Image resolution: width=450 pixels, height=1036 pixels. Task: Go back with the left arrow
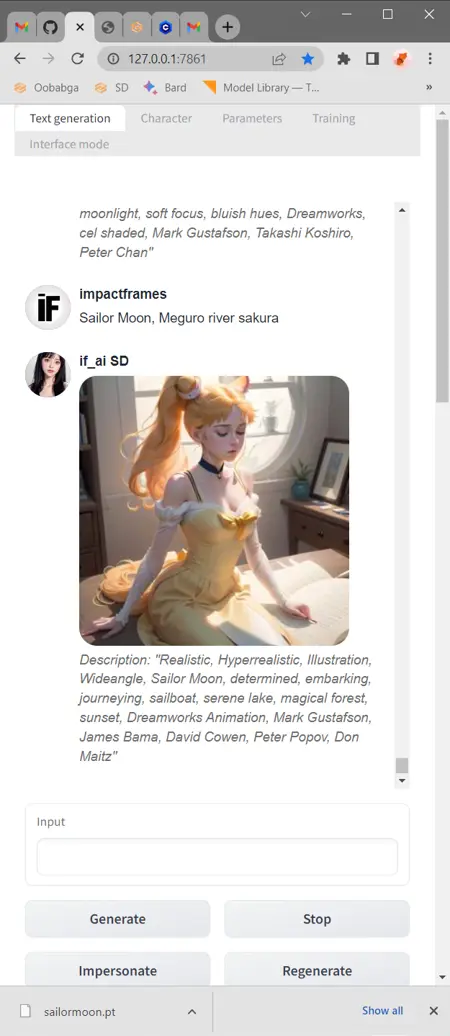click(20, 59)
